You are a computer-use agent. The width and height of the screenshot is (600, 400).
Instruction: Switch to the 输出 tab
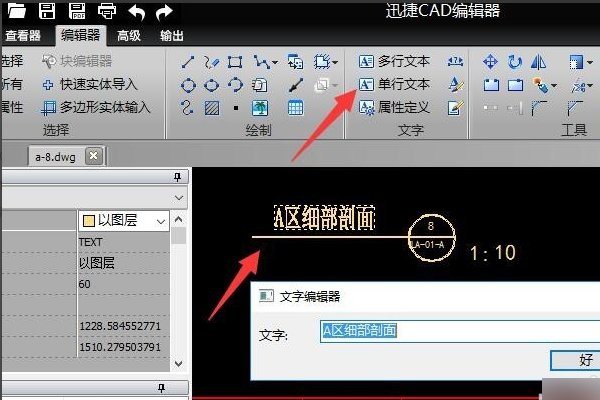(172, 36)
